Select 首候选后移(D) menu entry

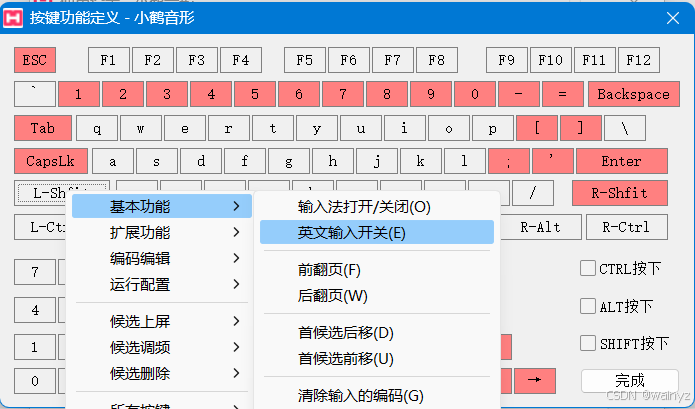coord(377,332)
